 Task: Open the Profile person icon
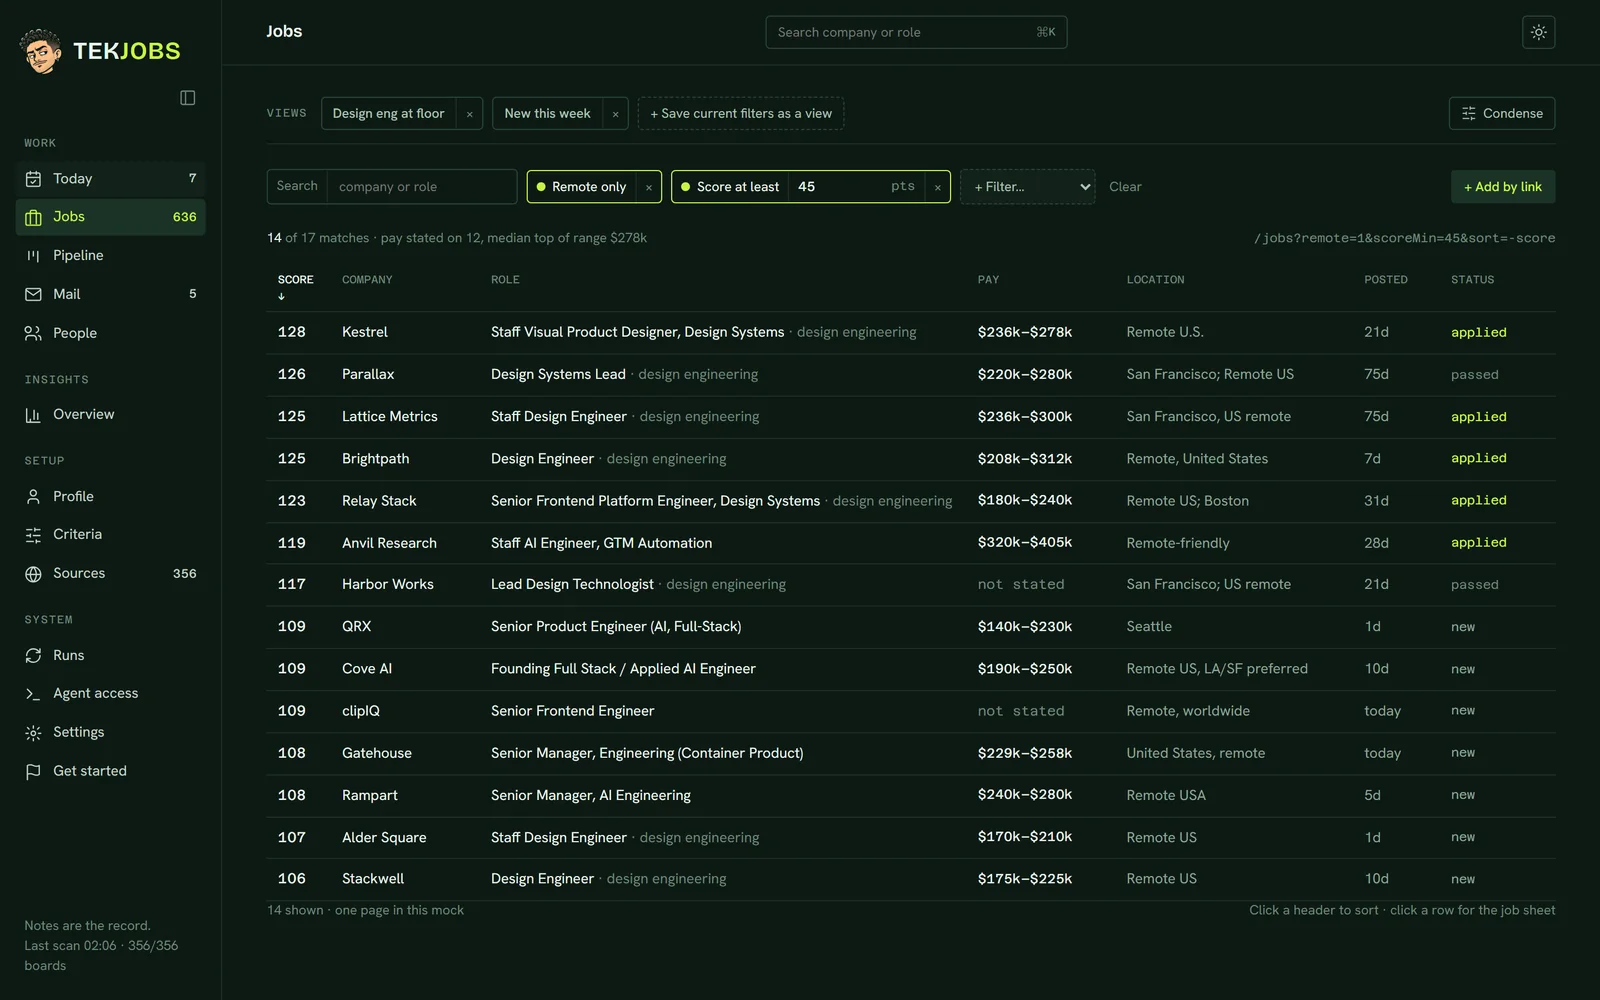click(33, 496)
